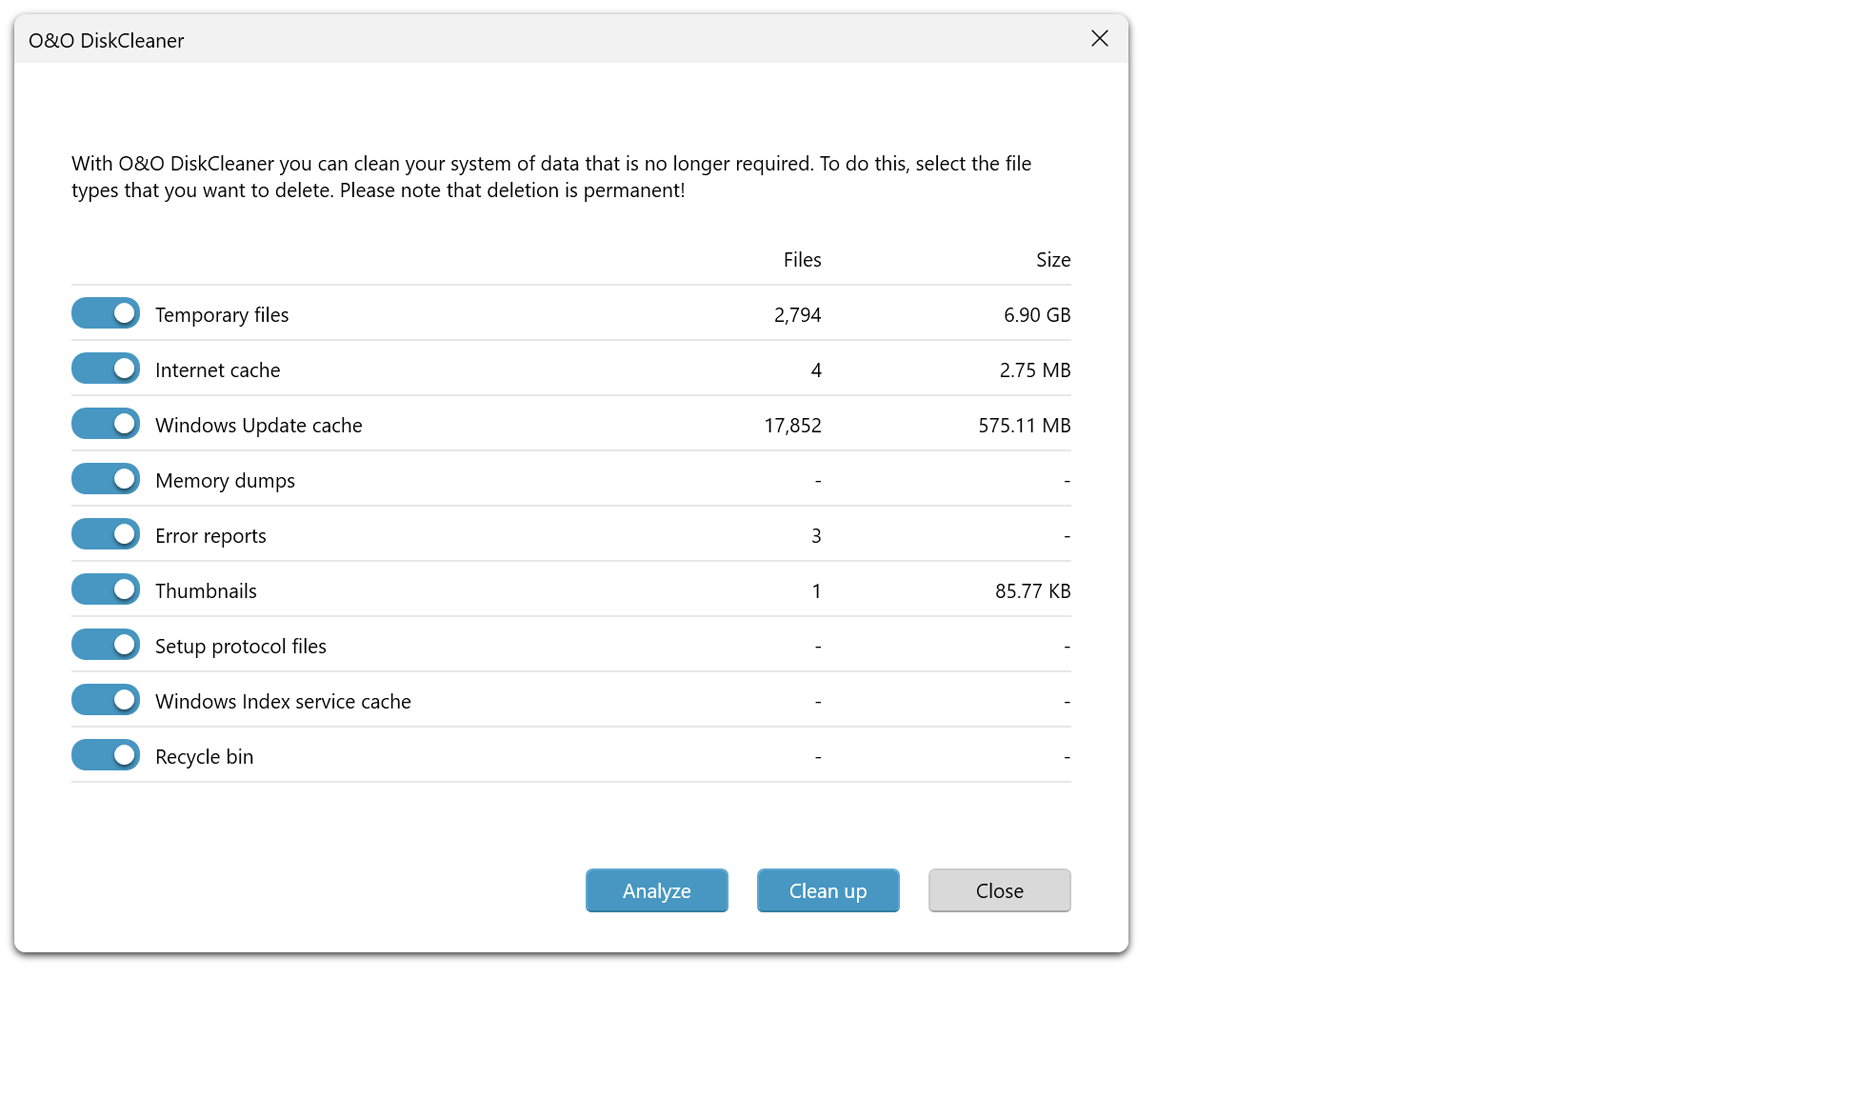
Task: Click the Close button
Action: click(x=998, y=890)
